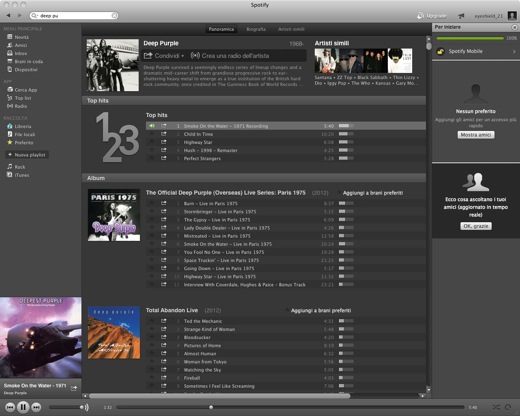Click the horizontal scrollbar
The image size is (520, 416).
tap(220, 396)
